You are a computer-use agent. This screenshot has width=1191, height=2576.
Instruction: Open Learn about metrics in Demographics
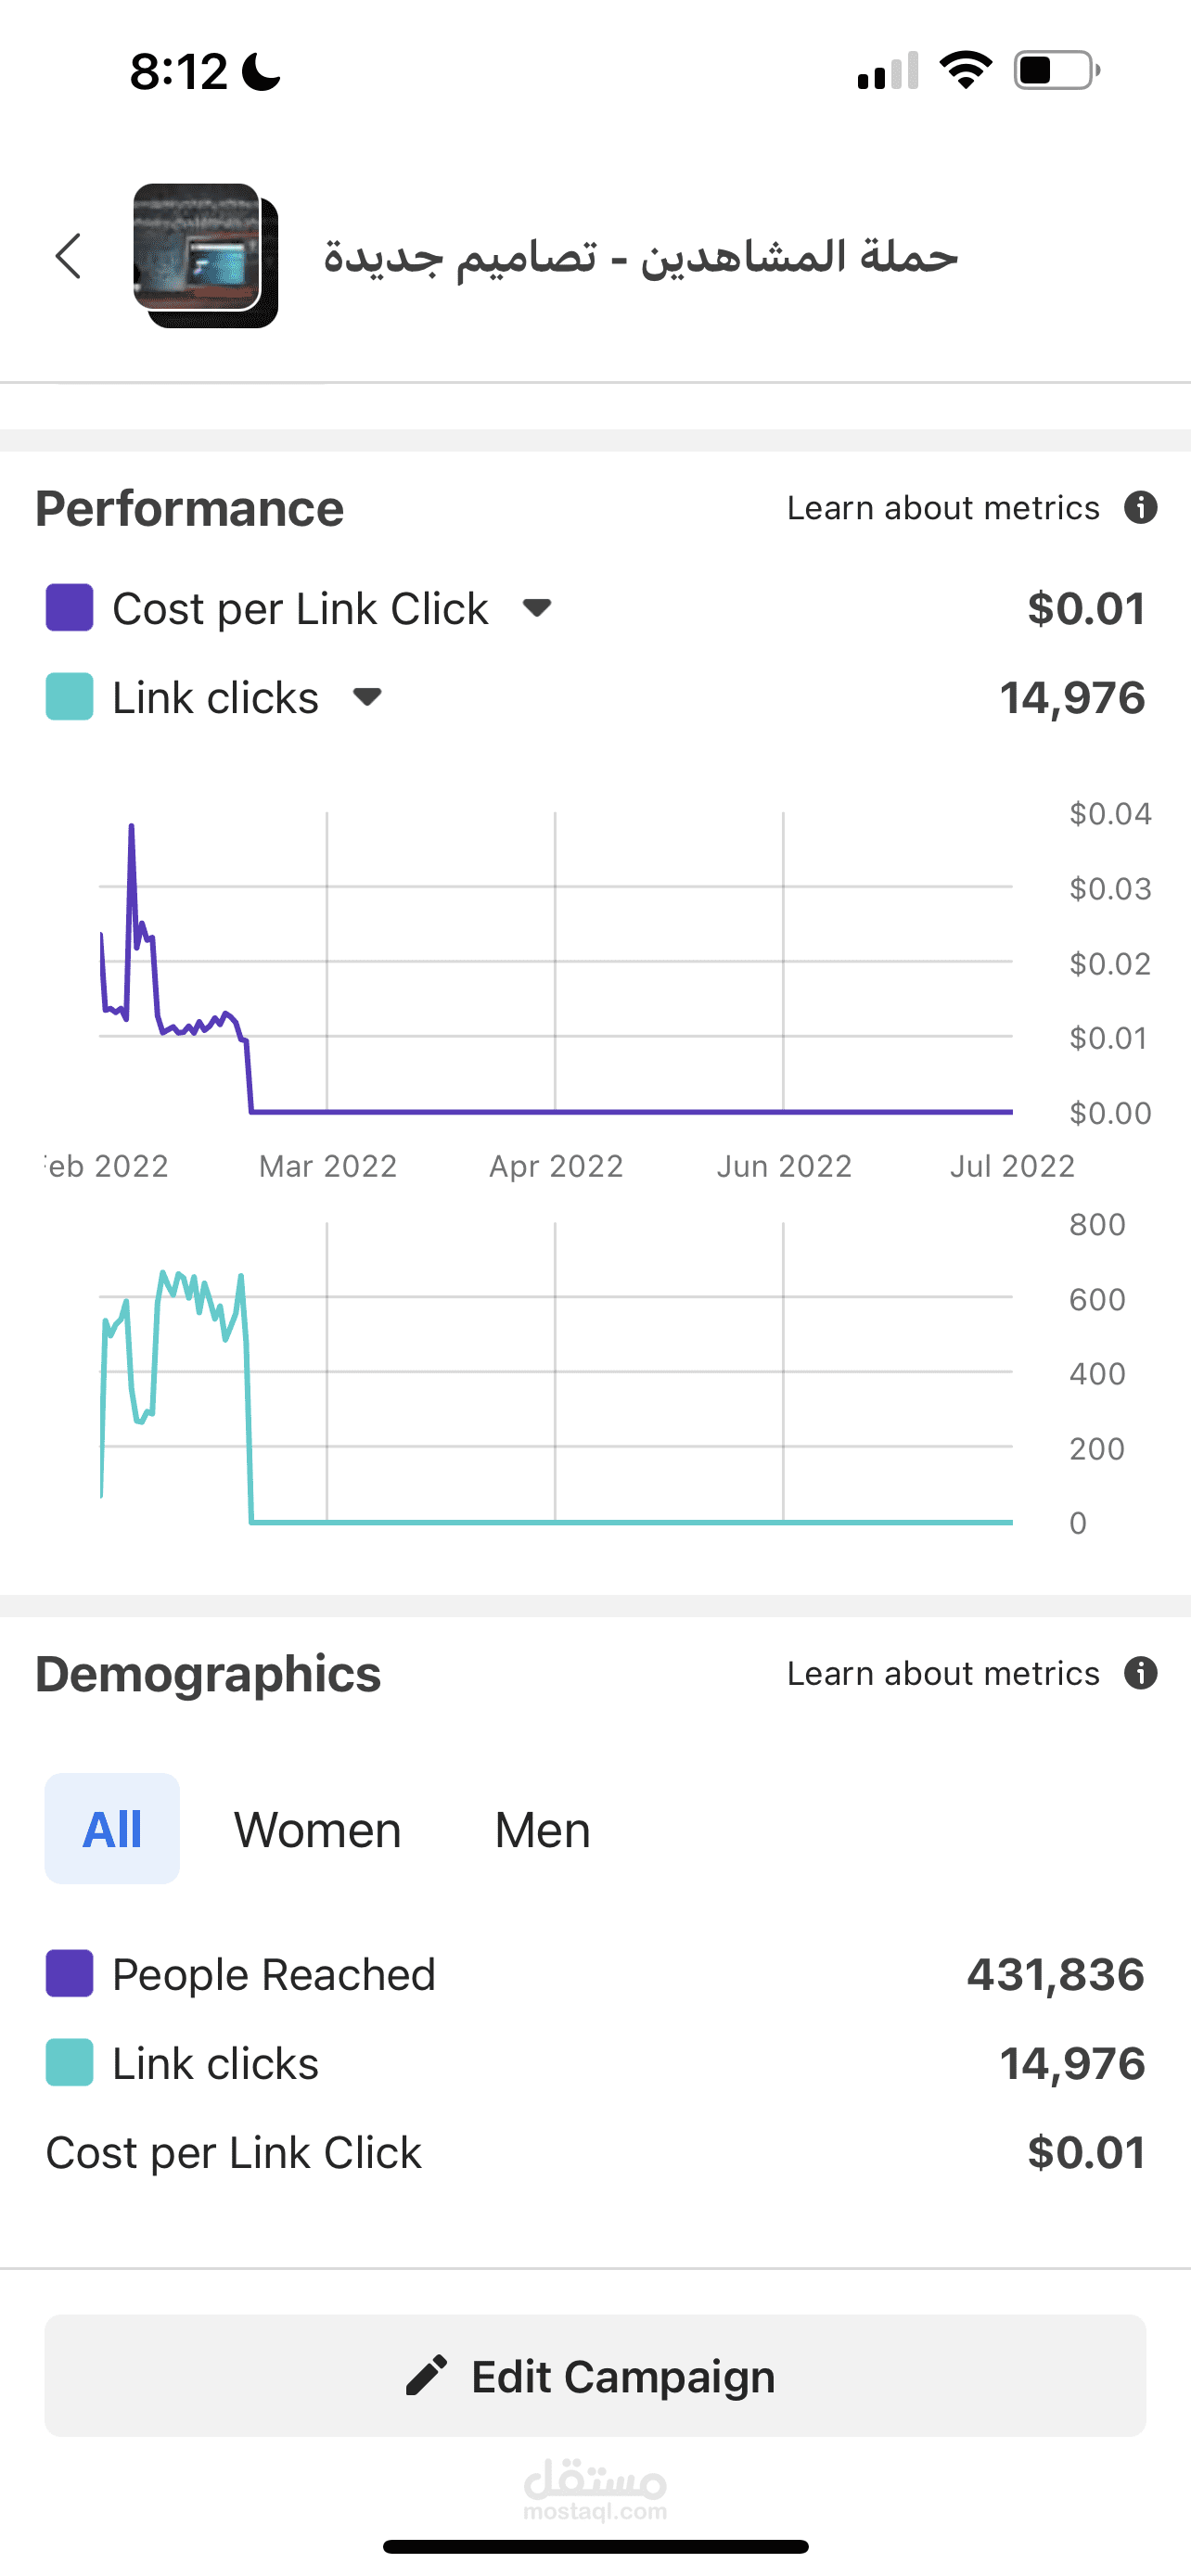coord(943,1673)
